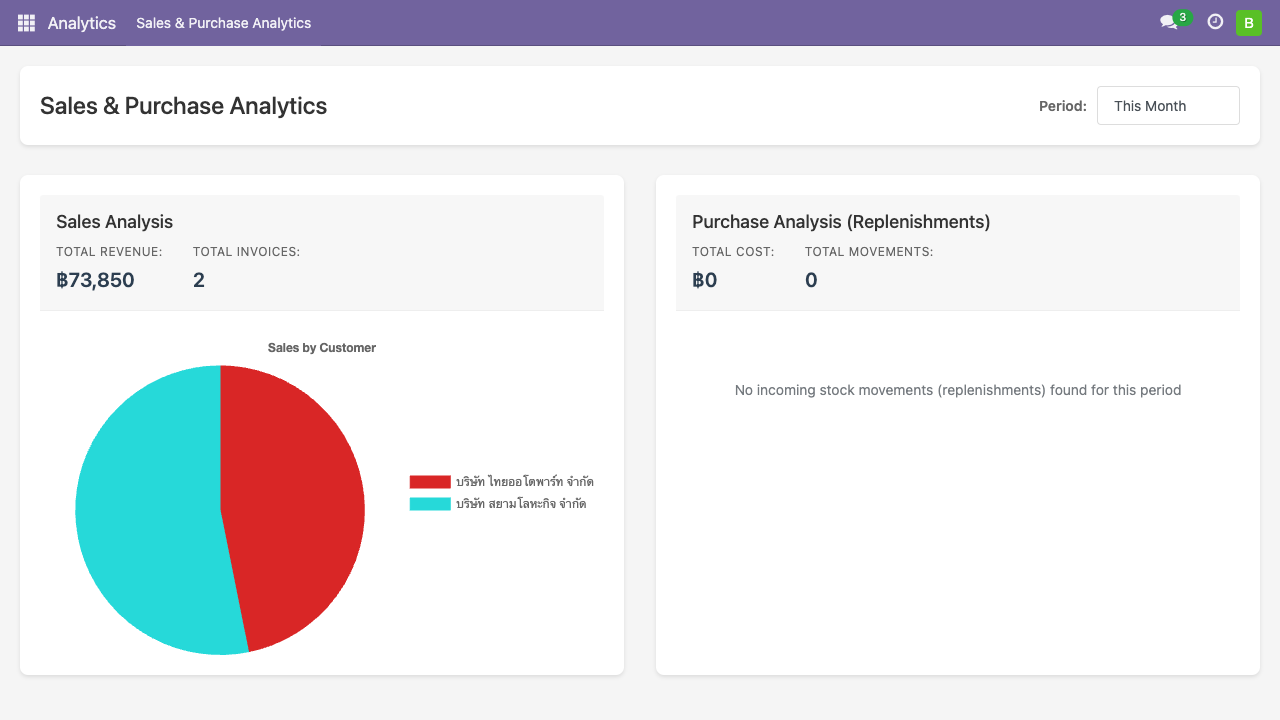Click the Sales & Purchase Analytics breadcrumb

[x=223, y=23]
